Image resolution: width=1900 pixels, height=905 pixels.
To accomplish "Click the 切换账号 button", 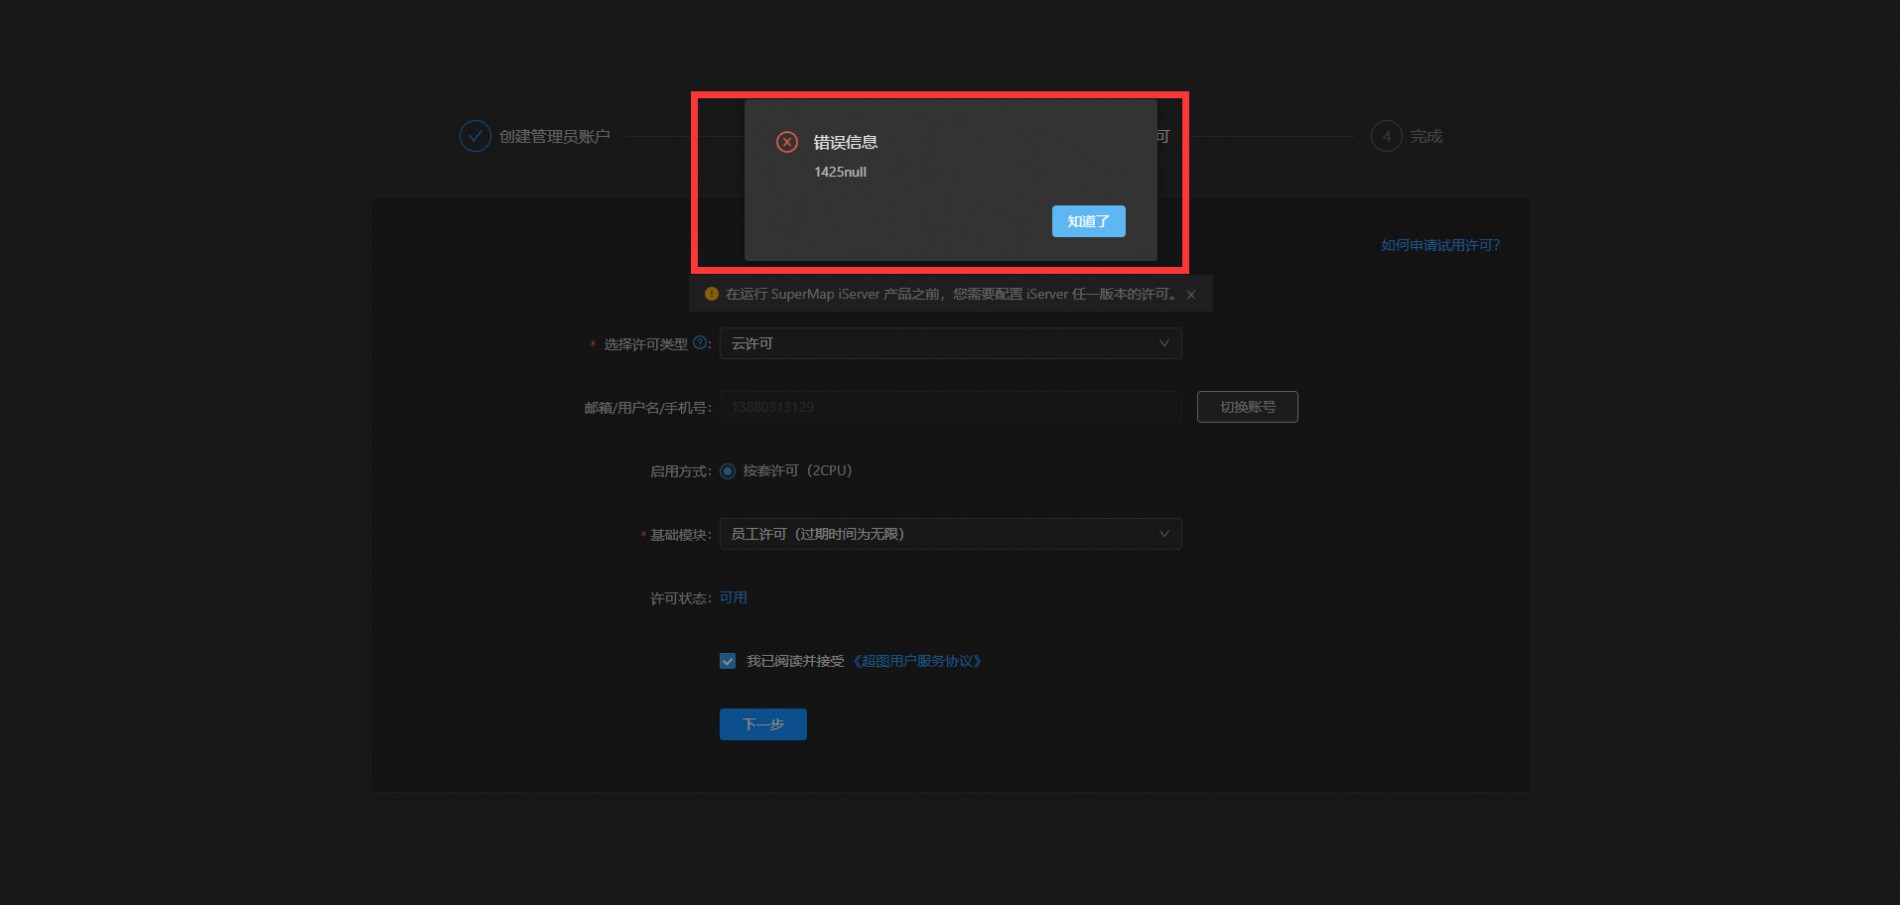I will [x=1247, y=407].
